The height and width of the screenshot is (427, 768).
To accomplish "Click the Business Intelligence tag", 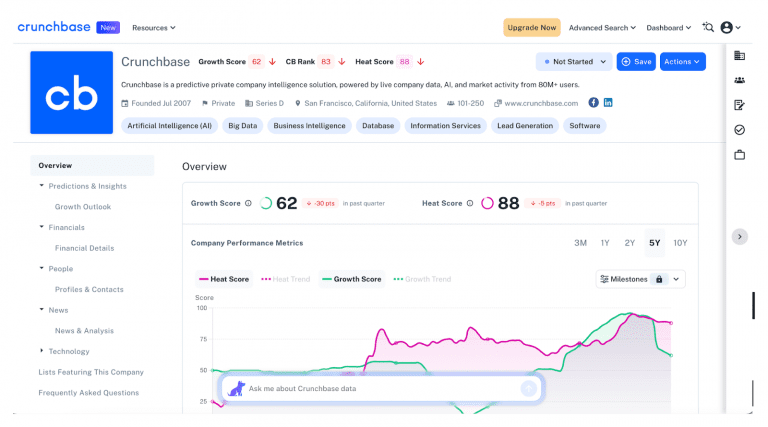I will pos(309,126).
